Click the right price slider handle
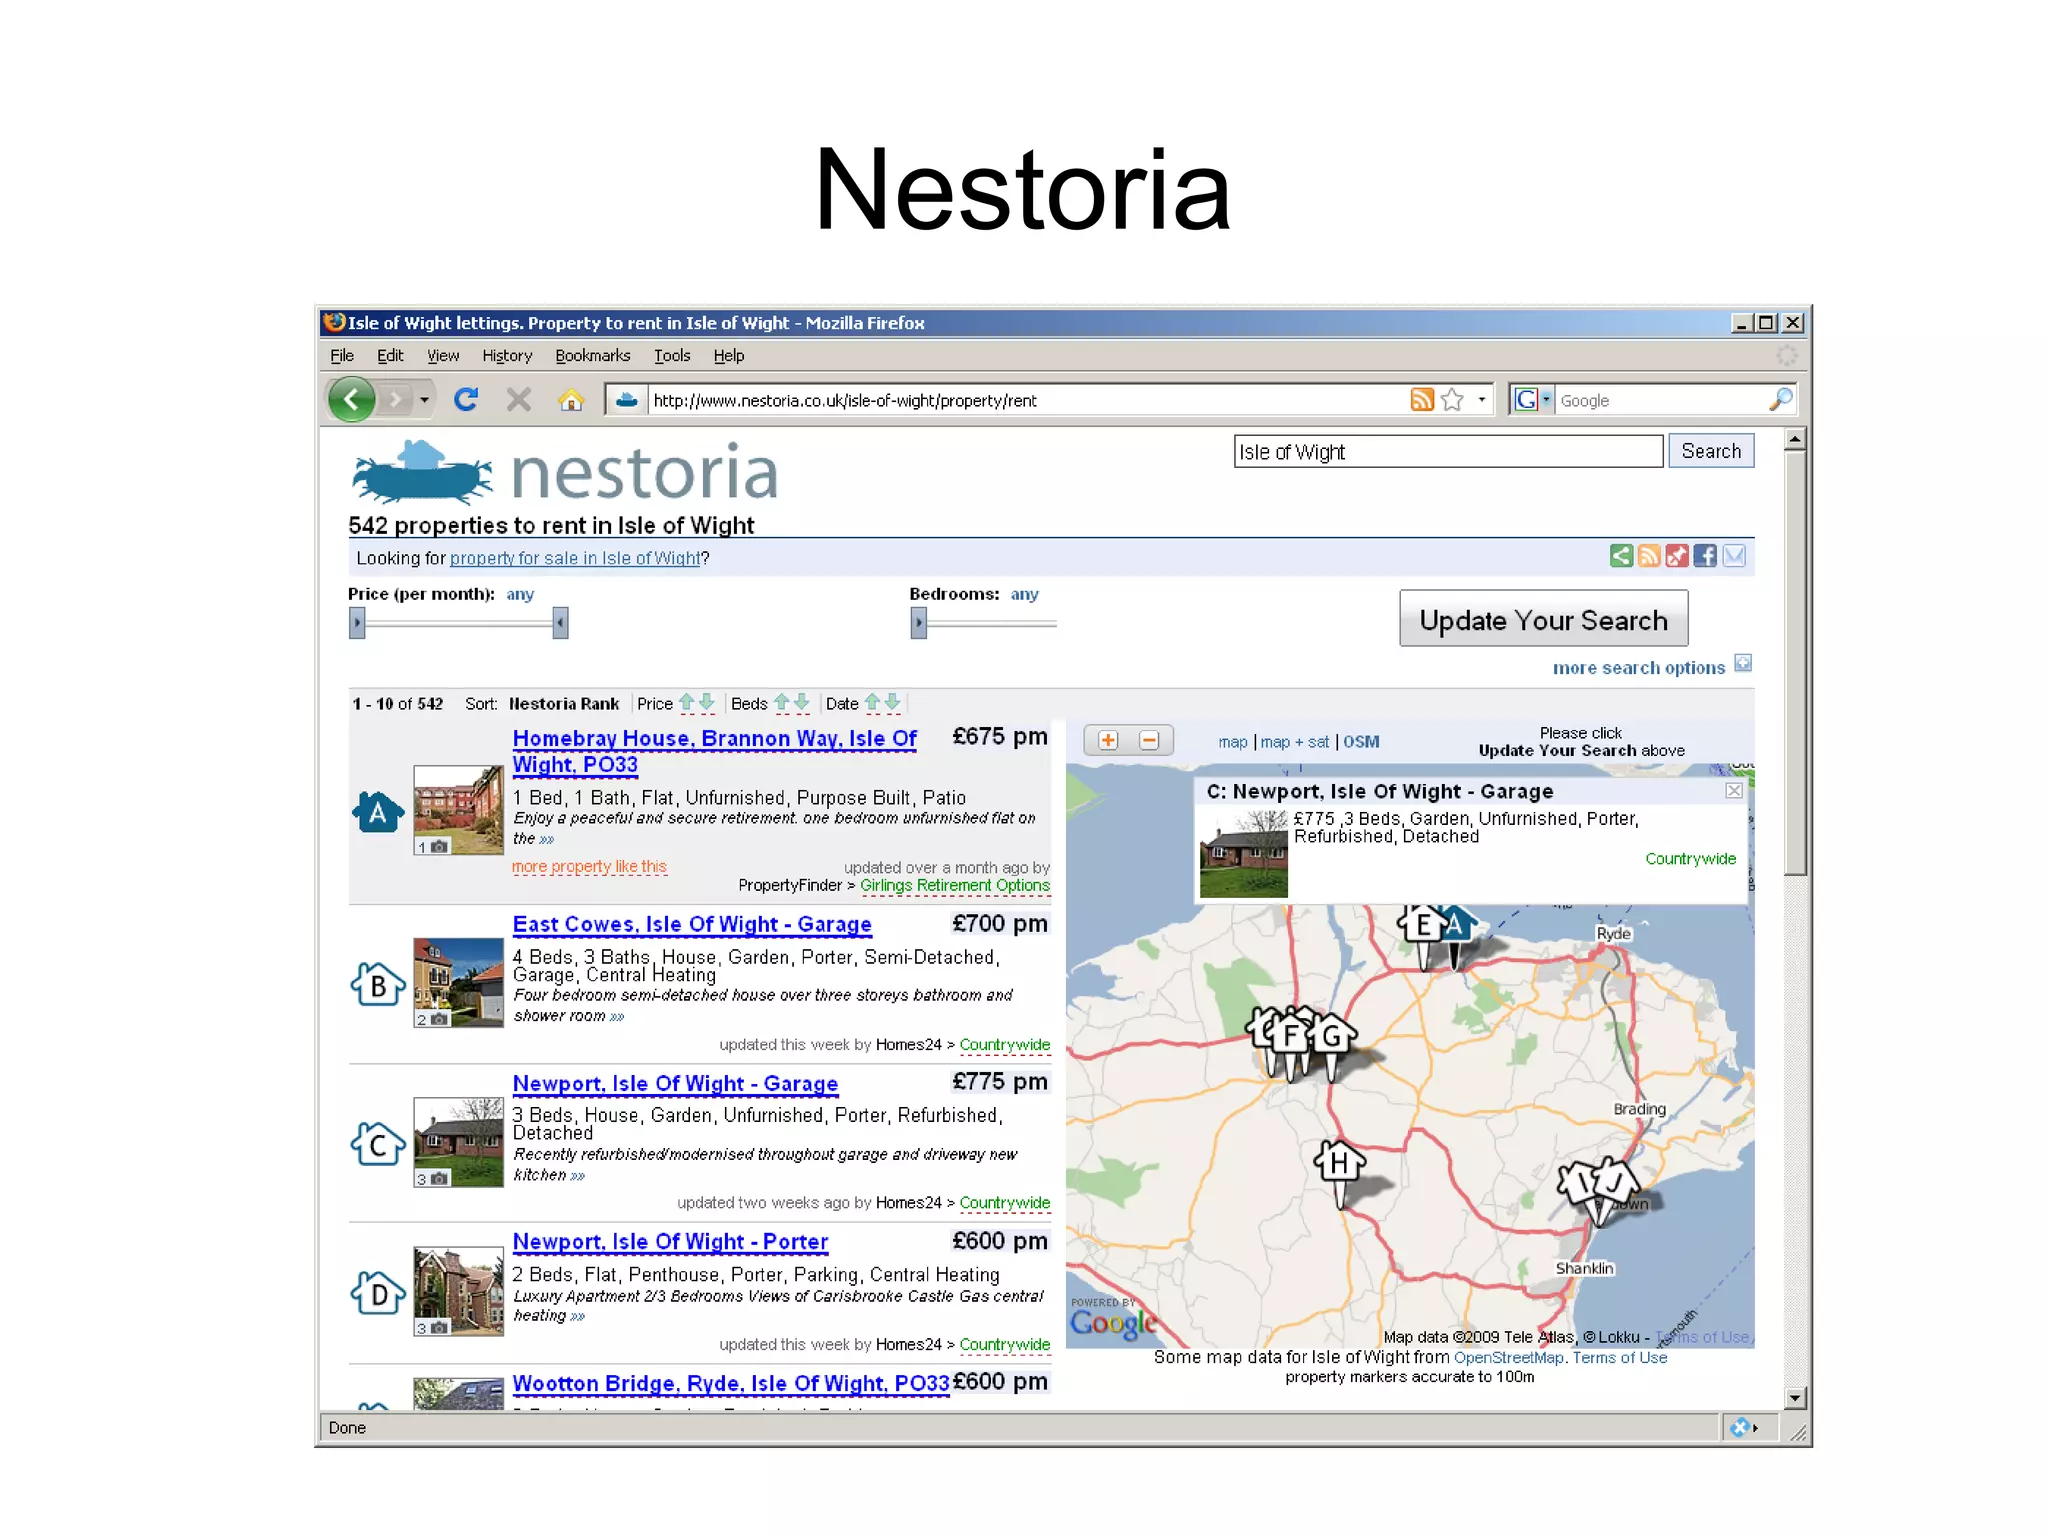Image resolution: width=2048 pixels, height=1535 pixels. pos(560,622)
